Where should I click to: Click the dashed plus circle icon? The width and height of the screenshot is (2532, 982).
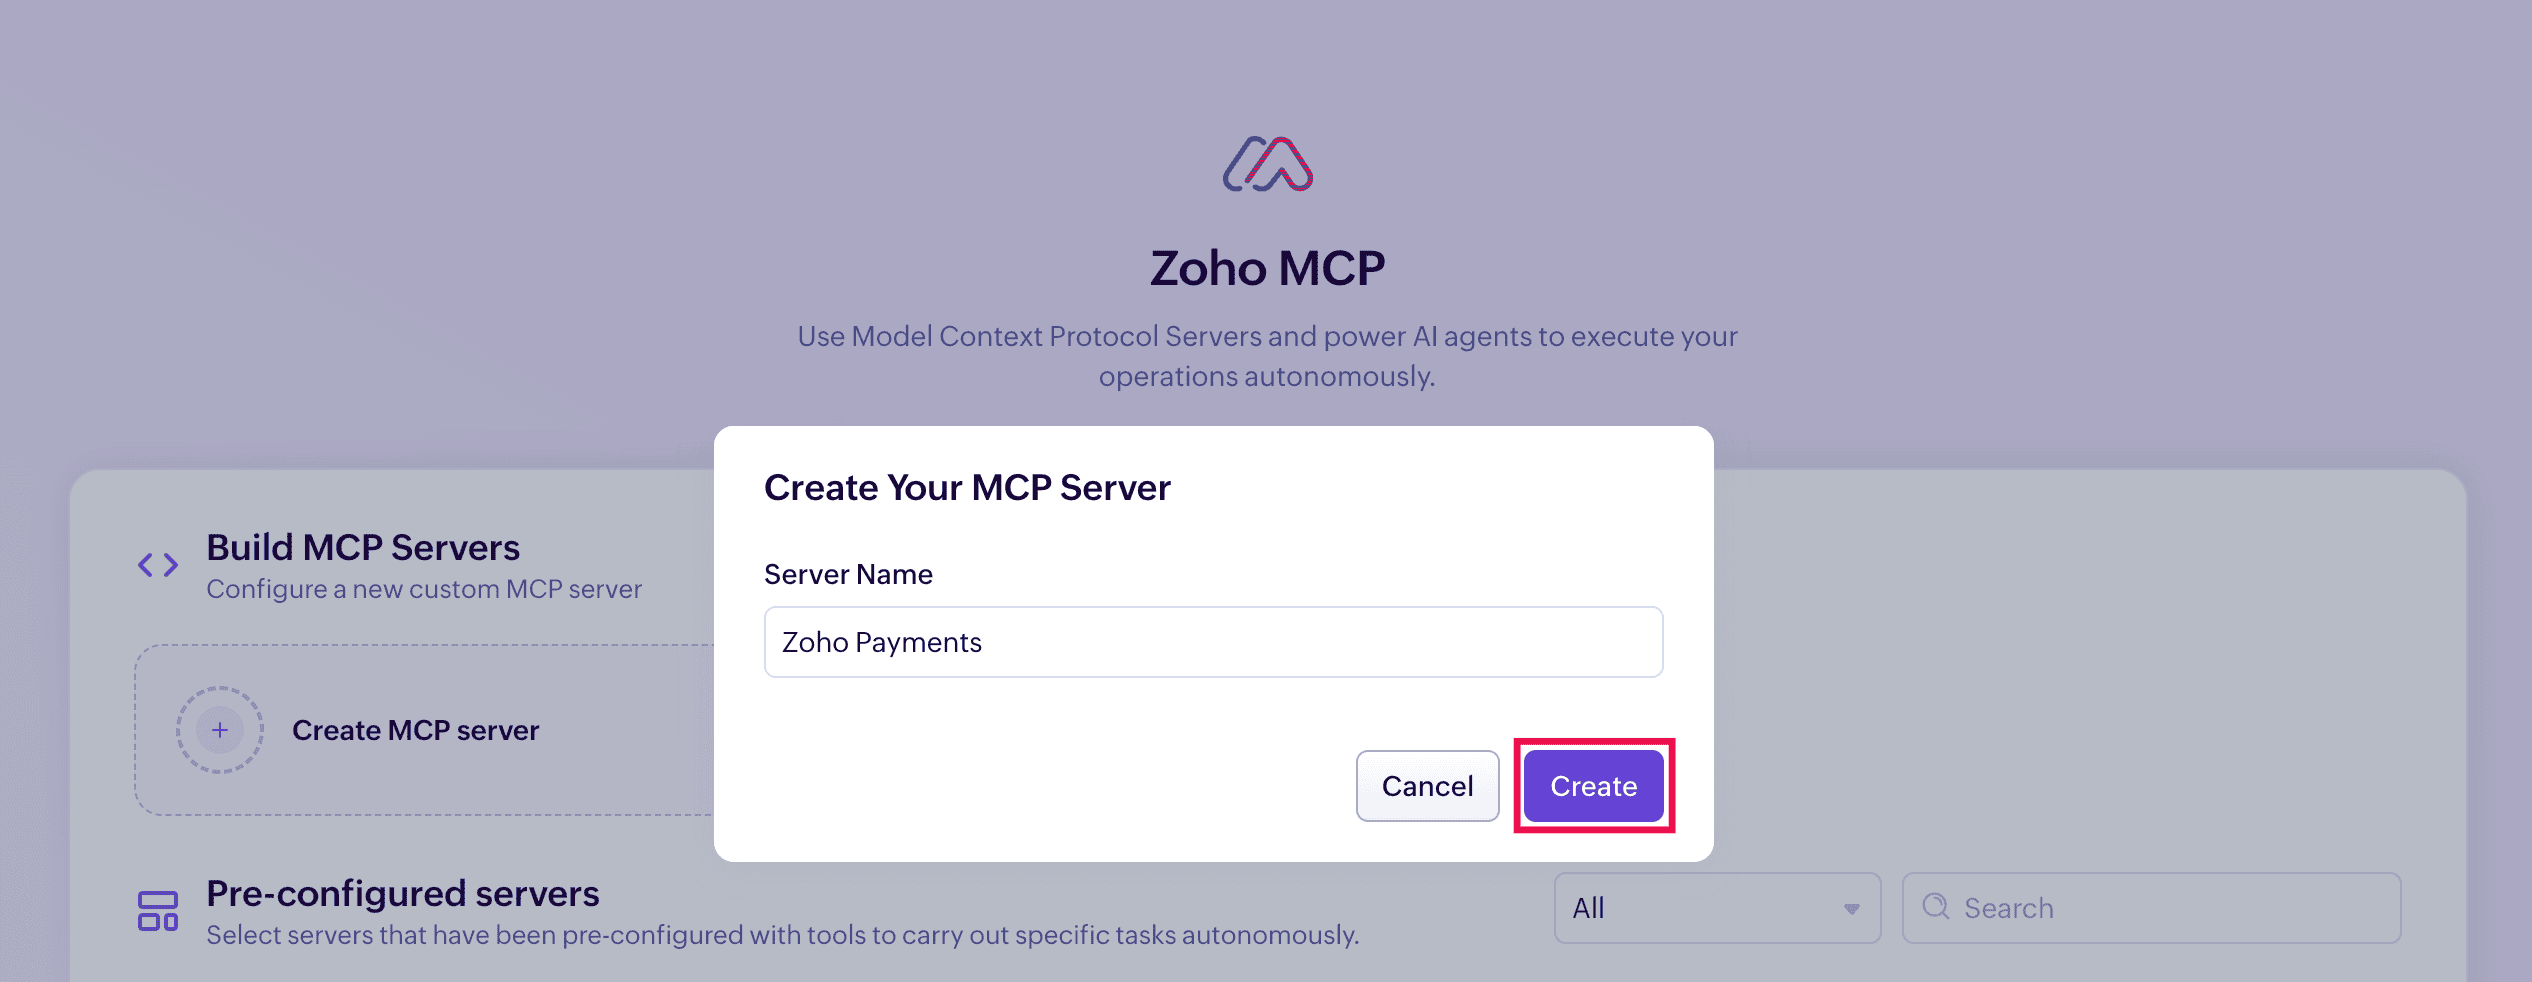coord(220,730)
